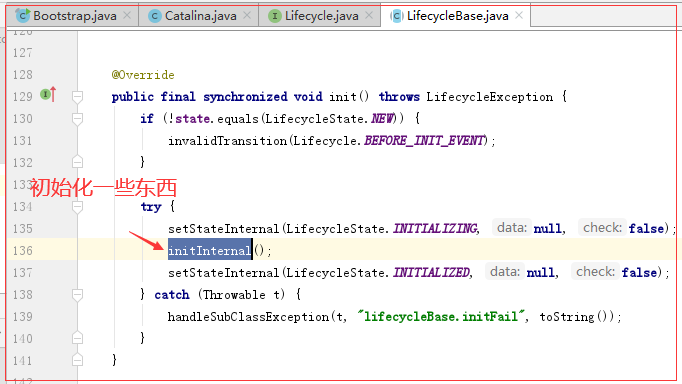This screenshot has height=384, width=682.
Task: Click line number 131 in the gutter
Action: [x=23, y=141]
